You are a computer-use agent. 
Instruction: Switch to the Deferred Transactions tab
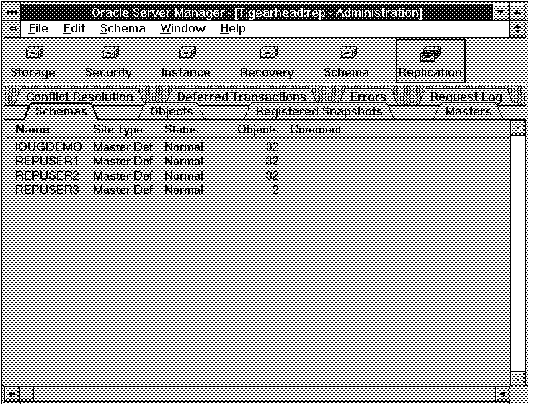pos(241,97)
